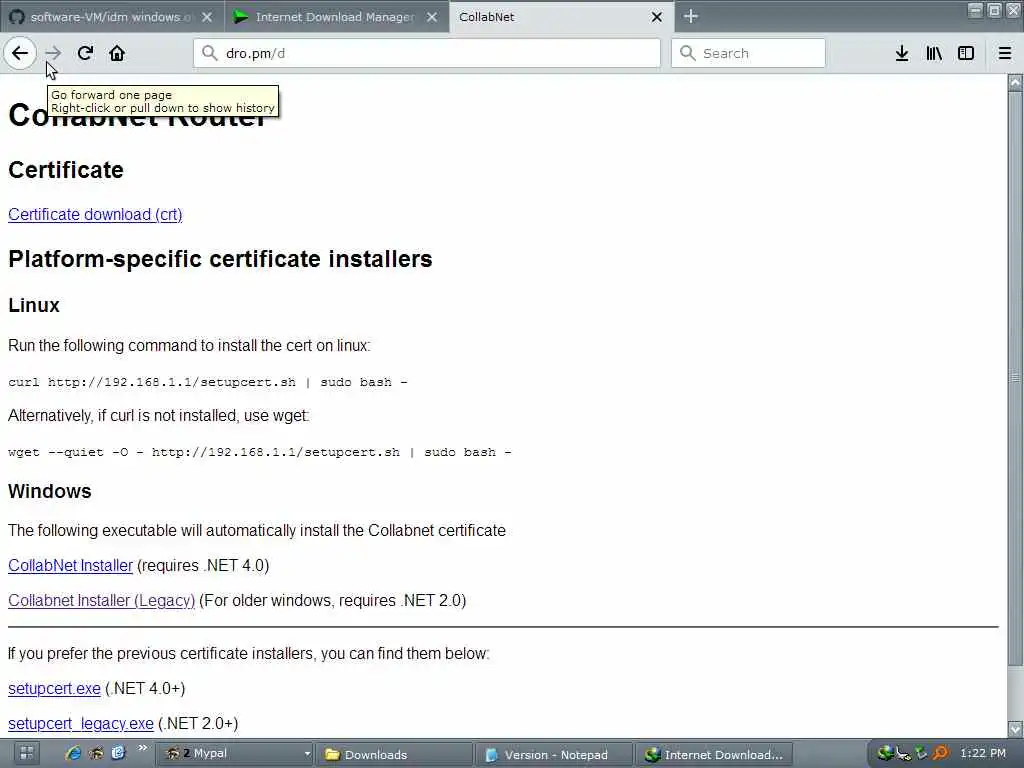The width and height of the screenshot is (1024, 768).
Task: Open the hamburger application menu
Action: click(x=1005, y=54)
